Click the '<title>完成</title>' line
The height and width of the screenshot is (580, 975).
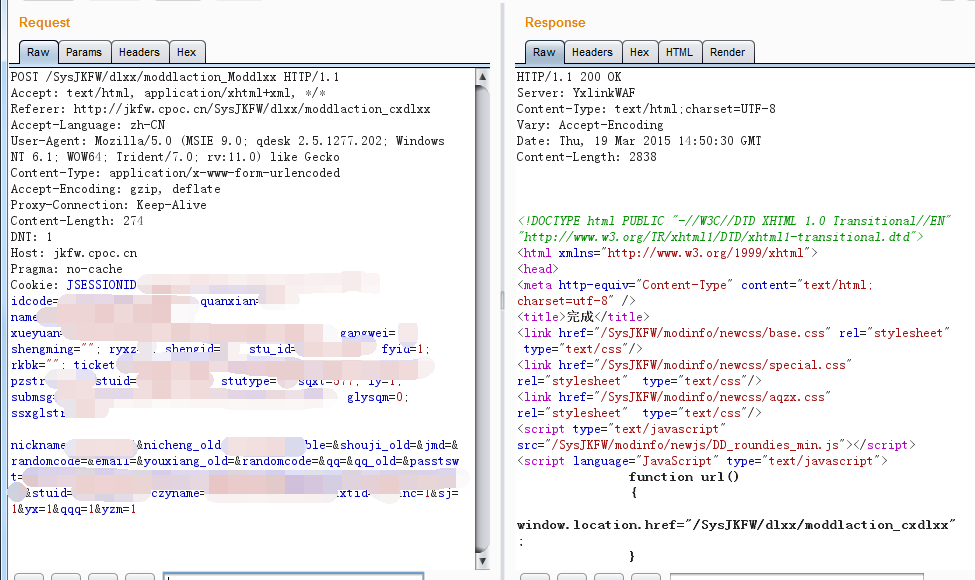coord(583,317)
